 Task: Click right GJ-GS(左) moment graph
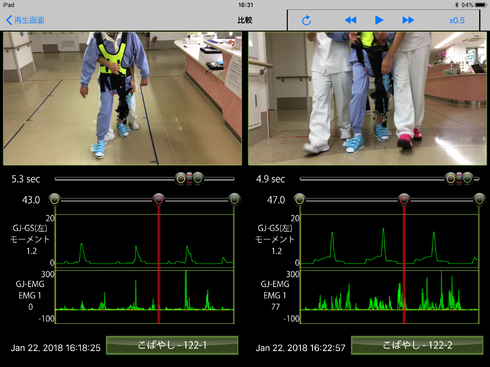[x=390, y=240]
